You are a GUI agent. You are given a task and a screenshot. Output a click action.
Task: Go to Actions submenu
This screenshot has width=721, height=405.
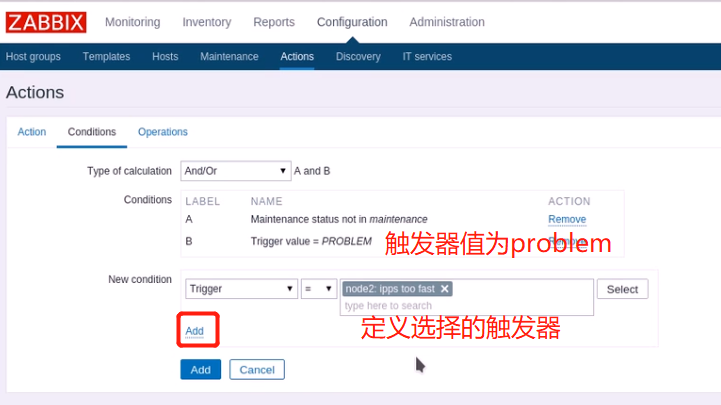pos(297,57)
